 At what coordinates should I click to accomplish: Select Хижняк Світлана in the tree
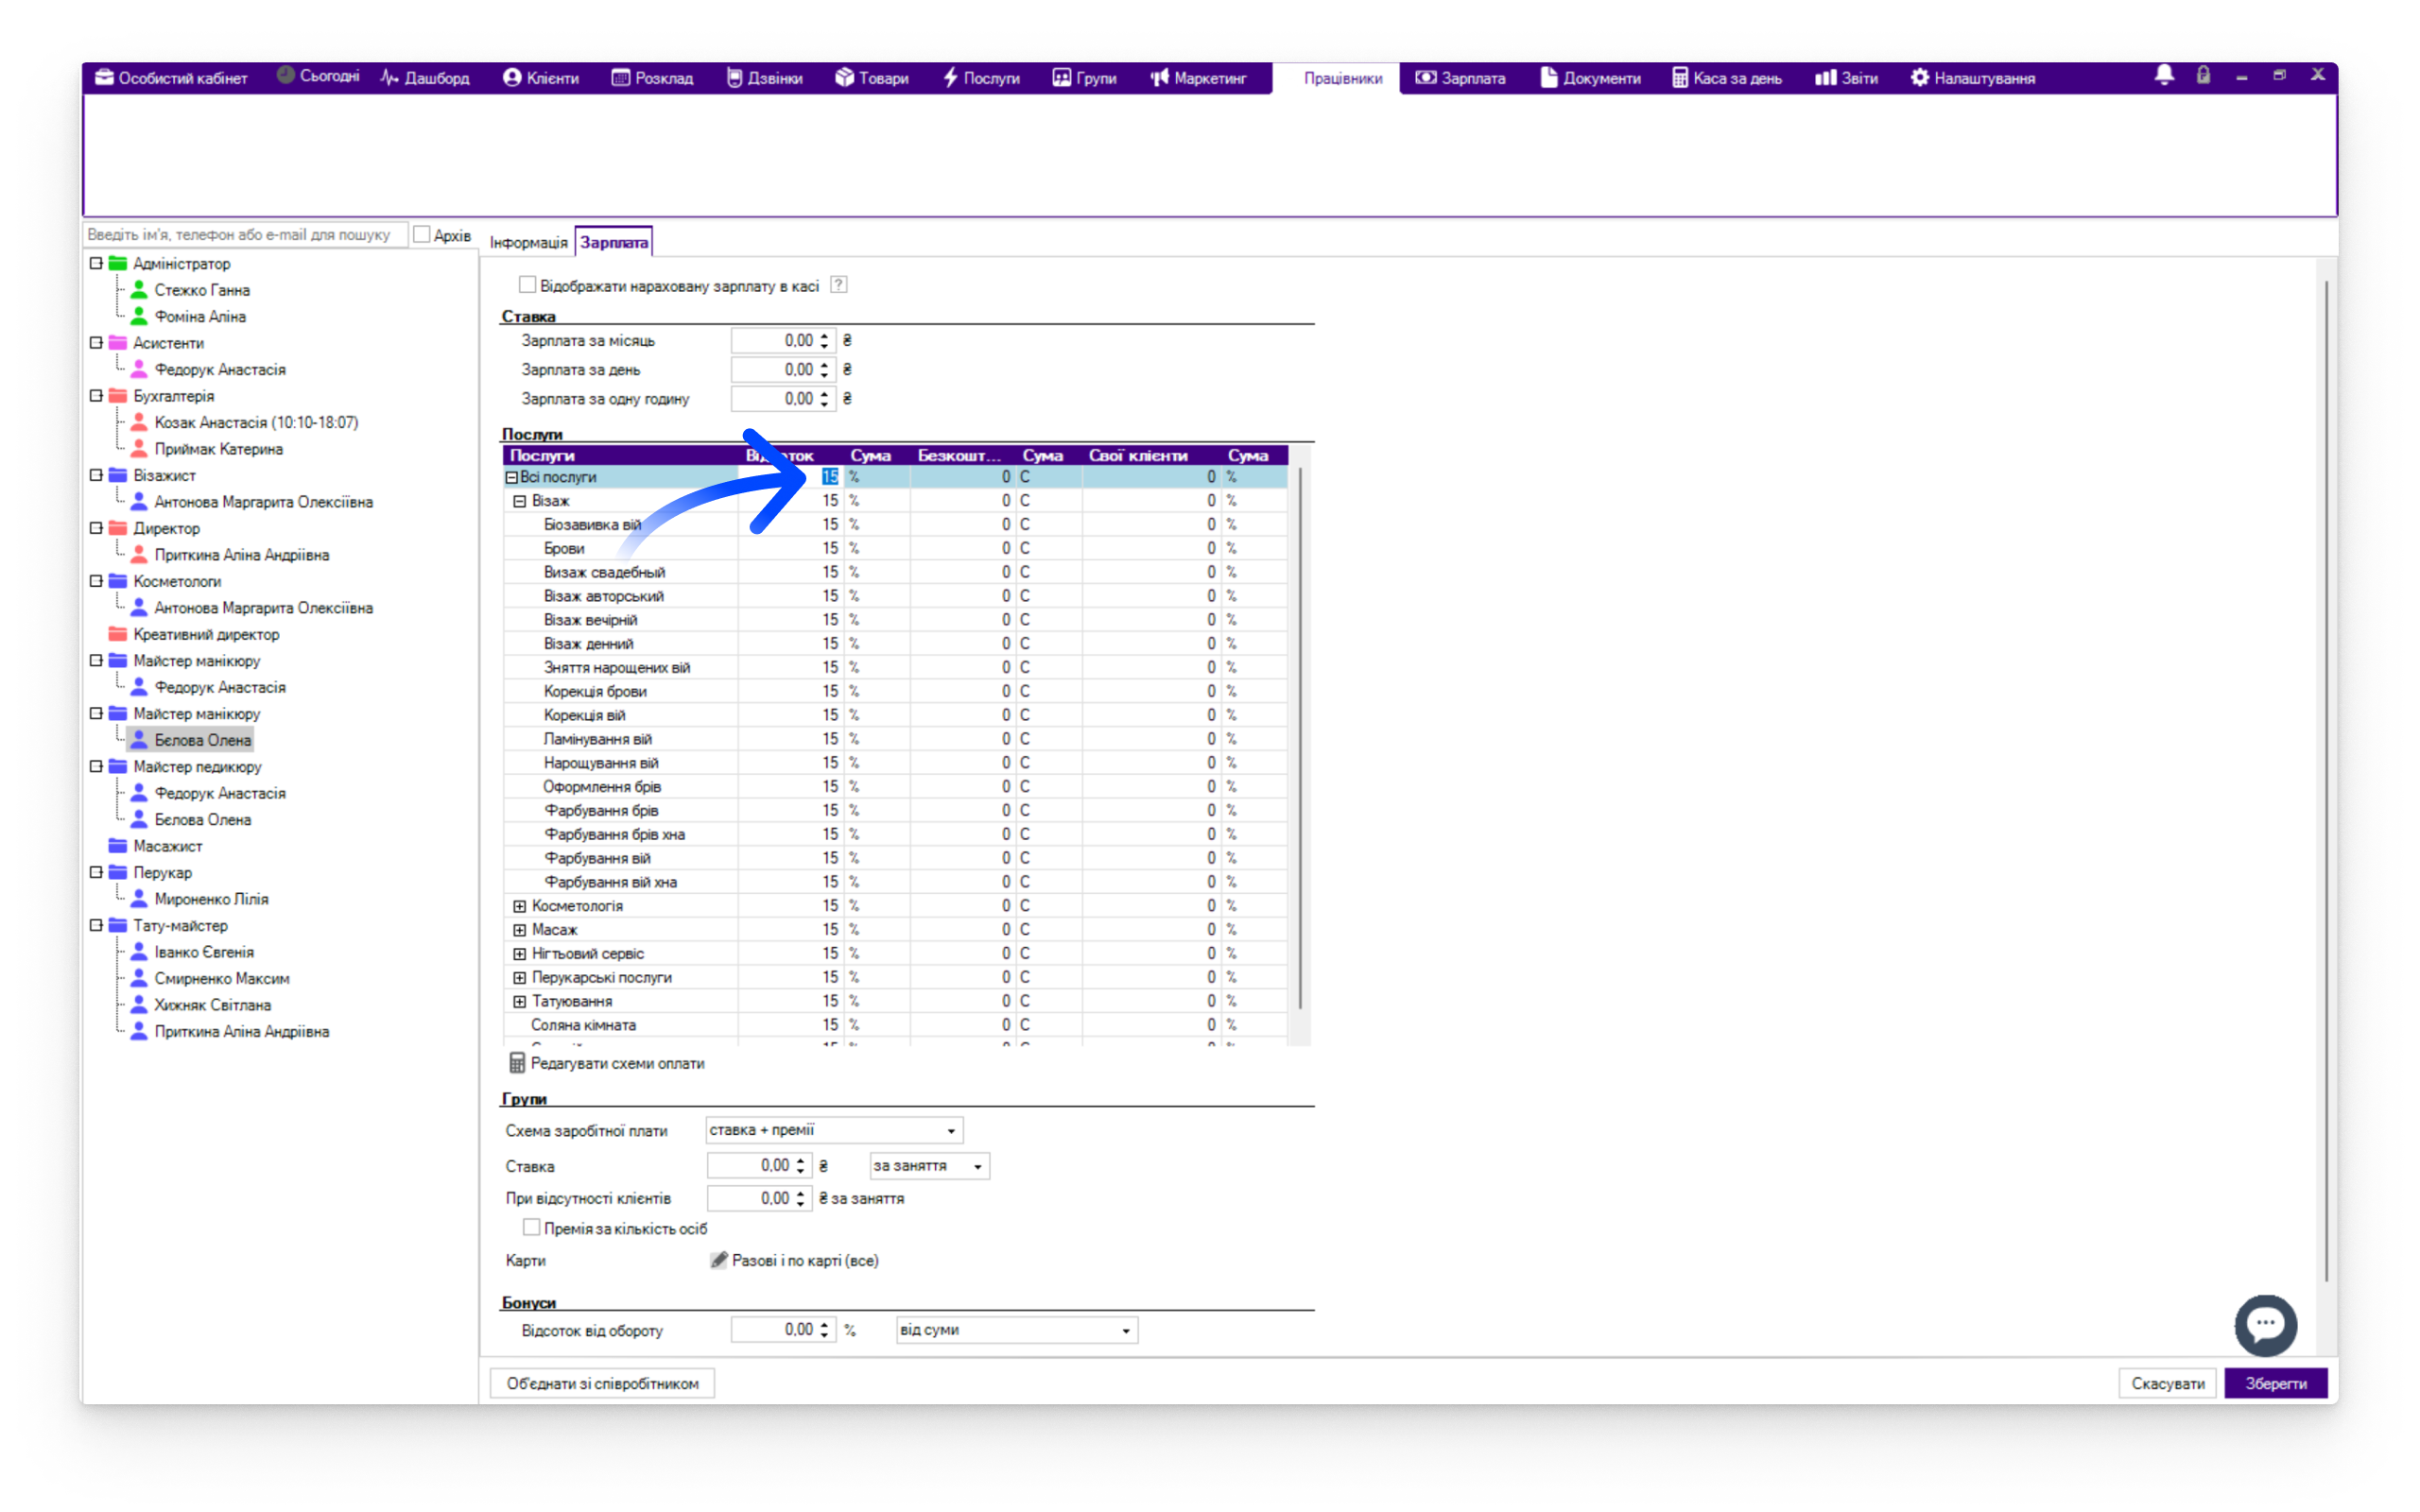(212, 1005)
